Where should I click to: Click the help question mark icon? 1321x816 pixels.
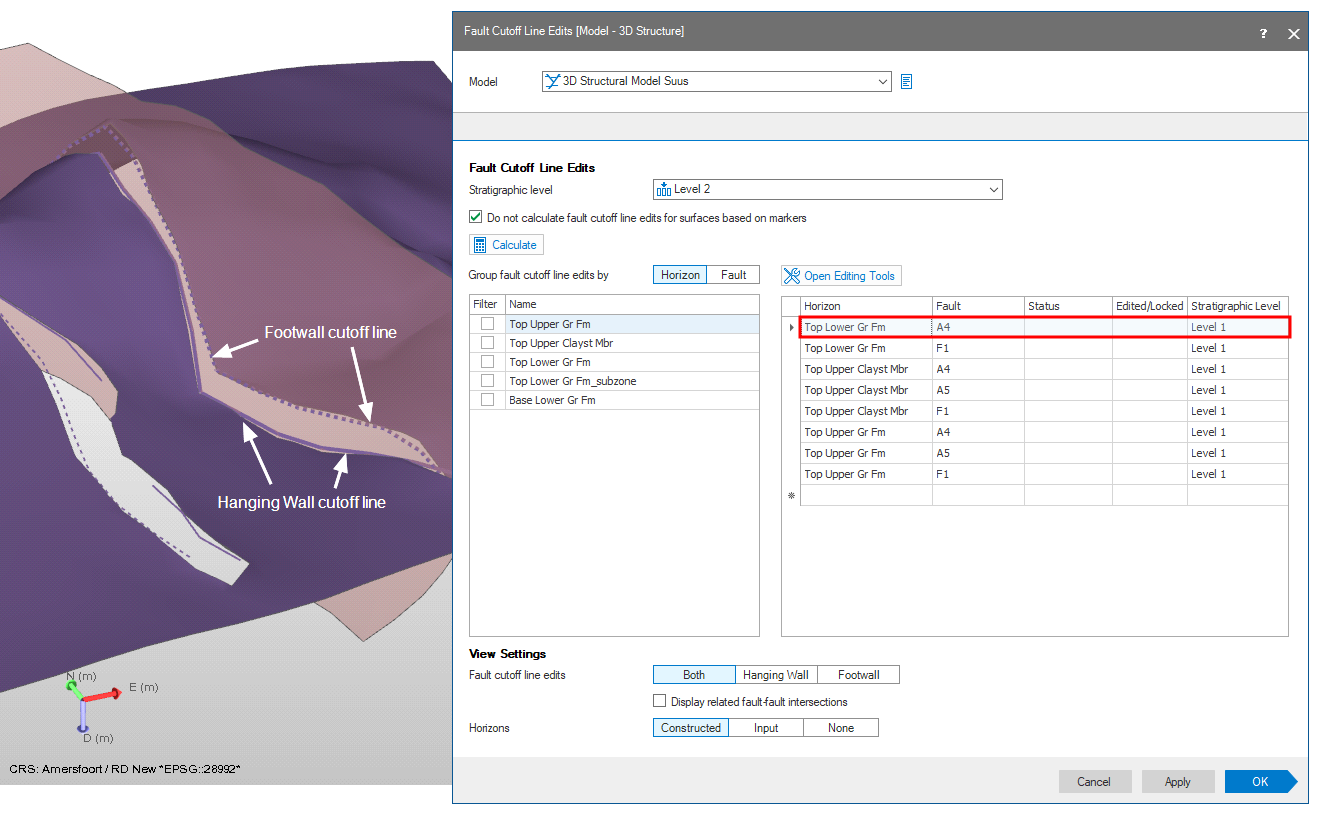[1262, 33]
